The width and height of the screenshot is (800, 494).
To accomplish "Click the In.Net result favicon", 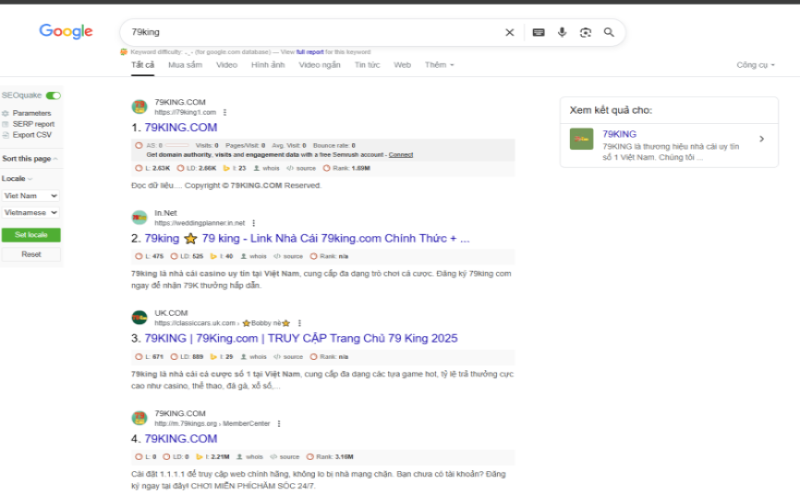I will [x=139, y=217].
